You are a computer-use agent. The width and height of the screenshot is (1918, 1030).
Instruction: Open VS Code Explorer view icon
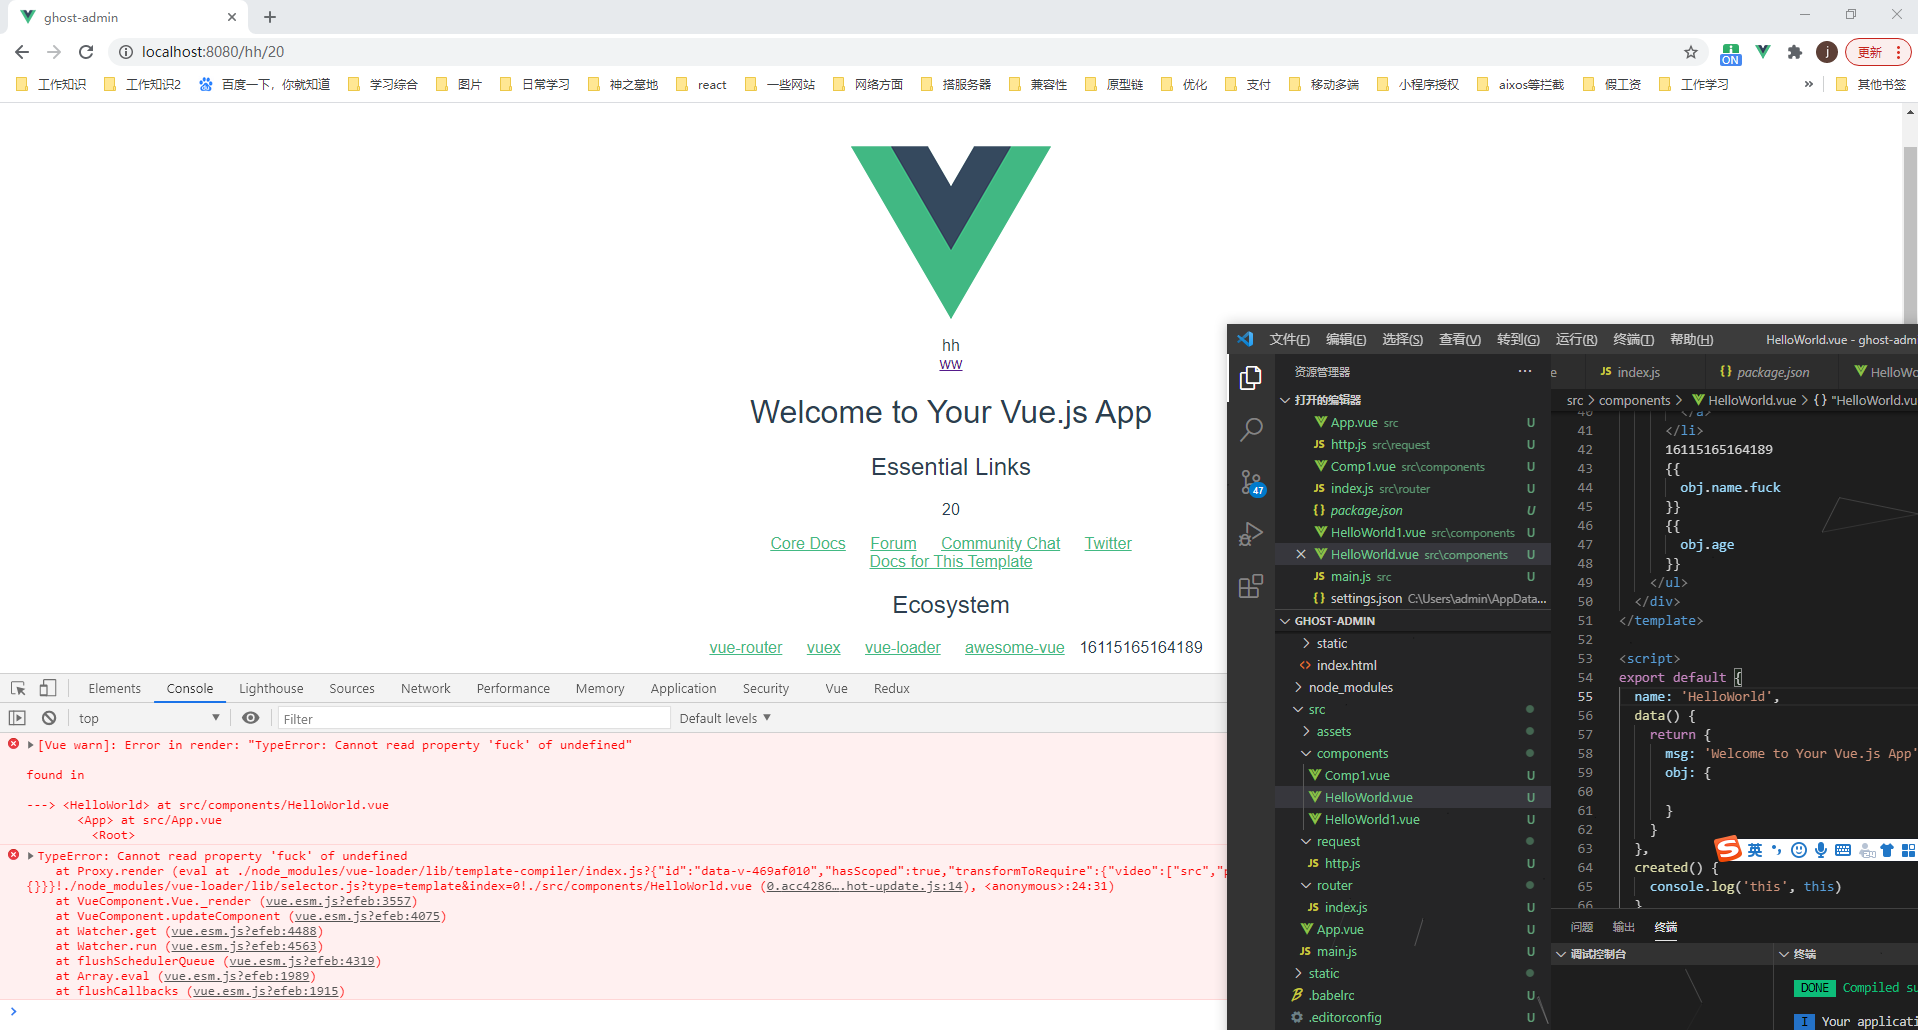pos(1250,378)
